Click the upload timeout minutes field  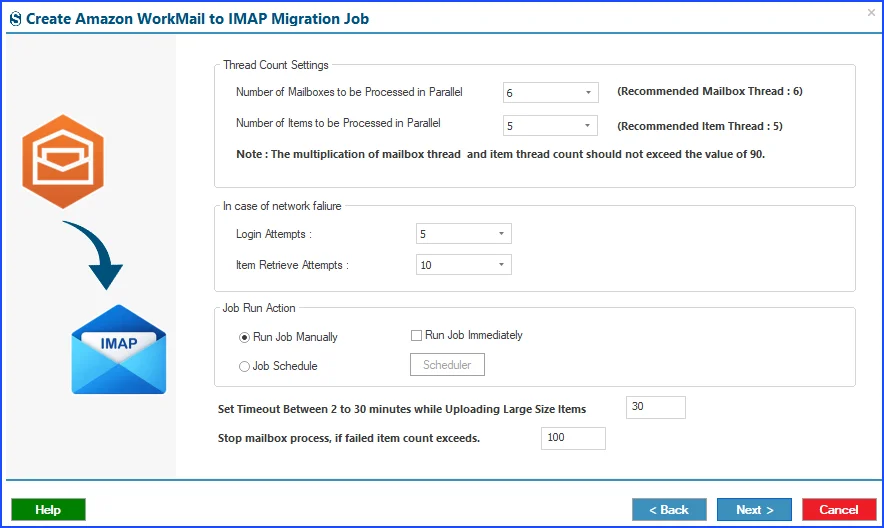[x=656, y=407]
